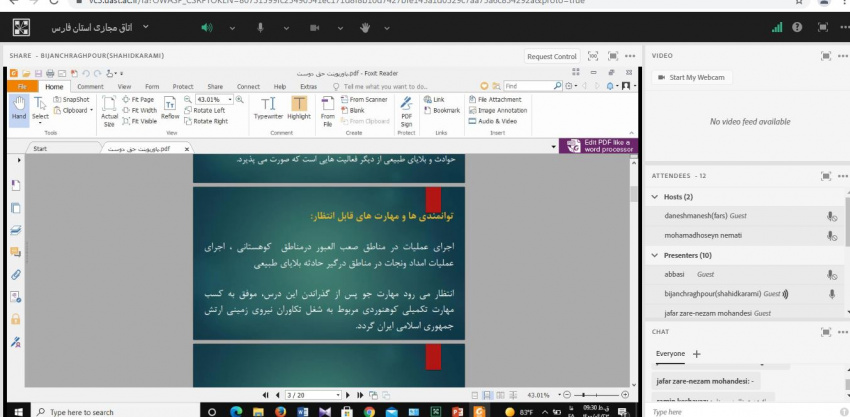Click the Request Control button
850x417 pixels.
[552, 56]
